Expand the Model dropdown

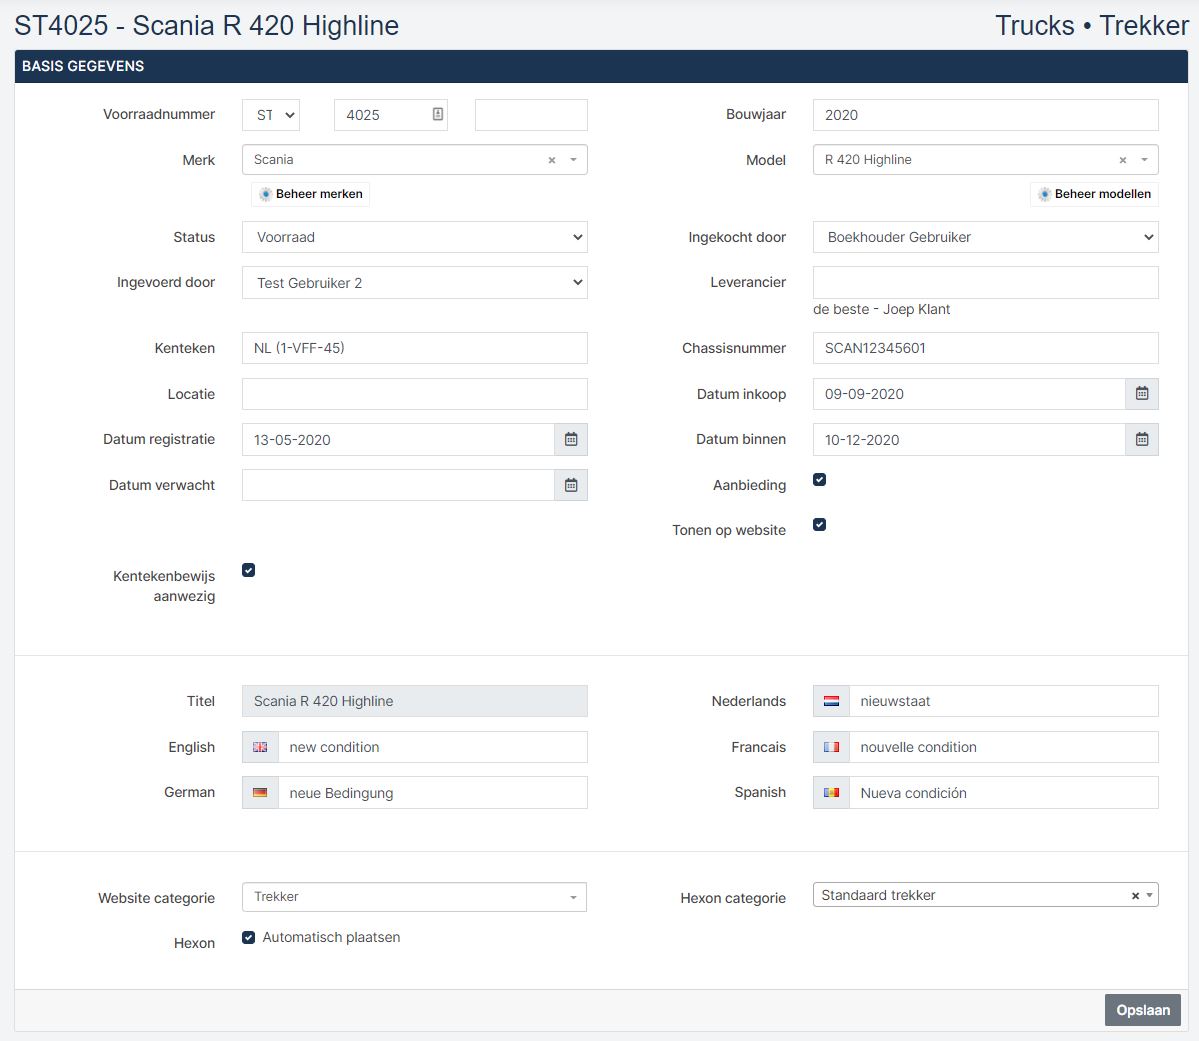[x=1145, y=160]
